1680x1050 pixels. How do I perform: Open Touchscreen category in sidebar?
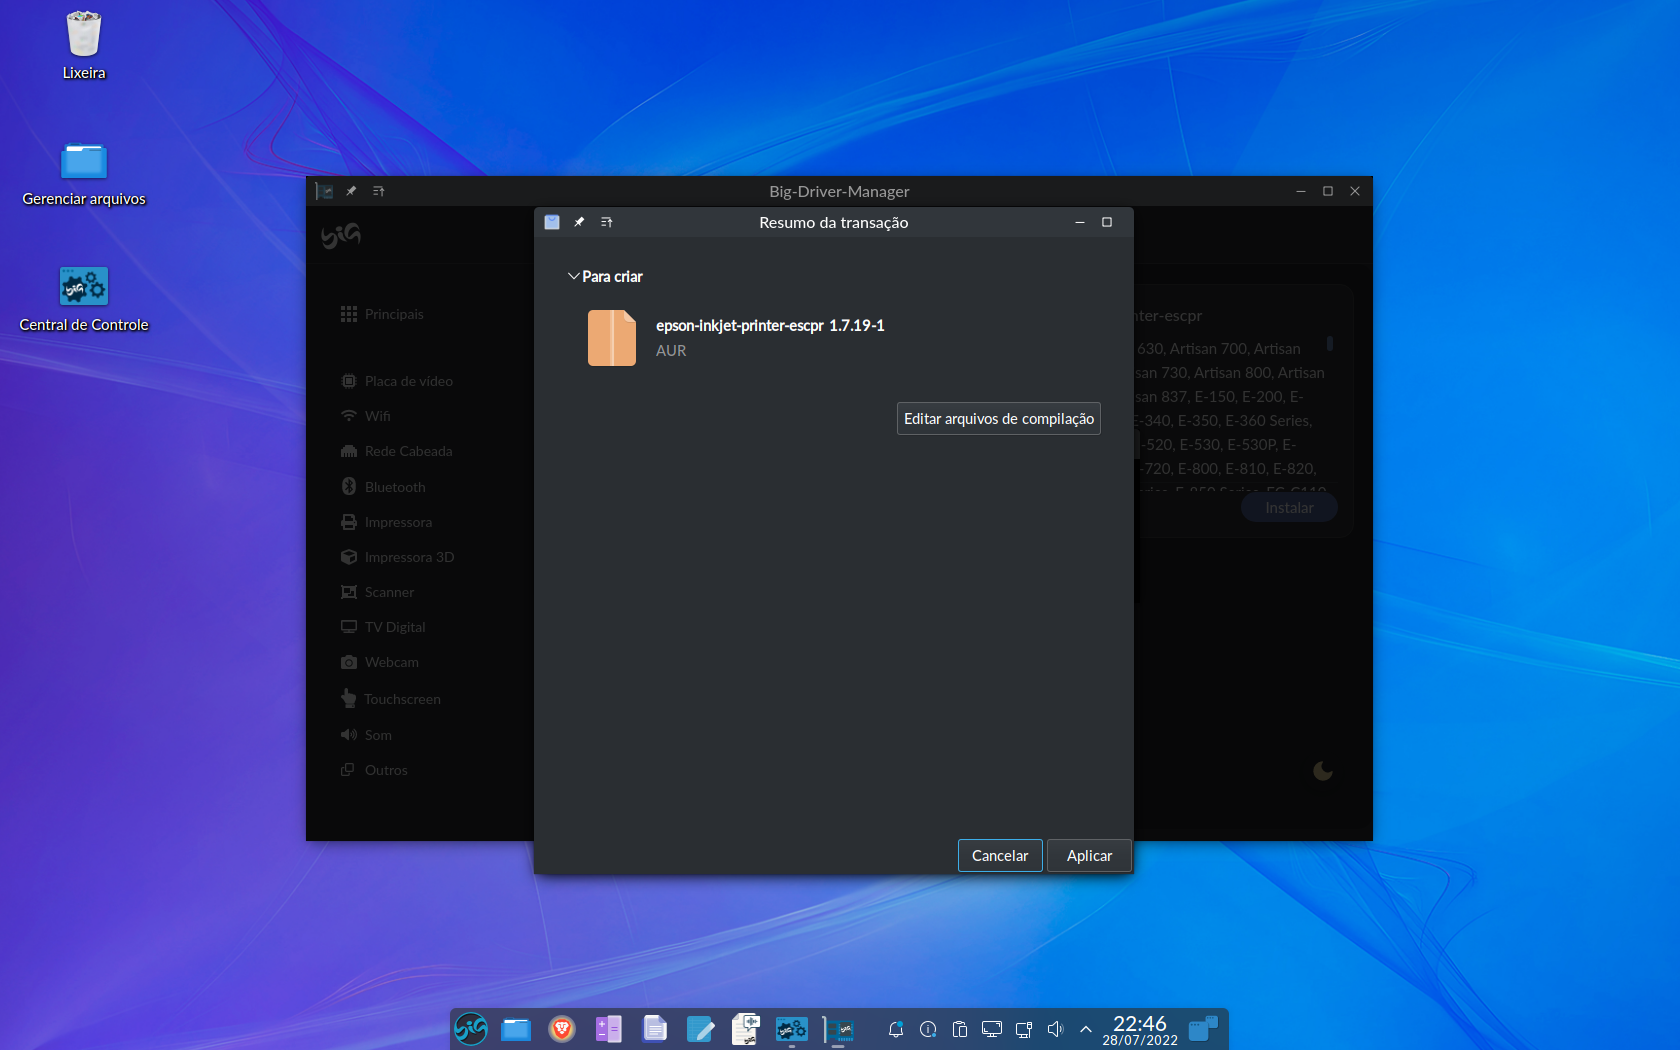(391, 699)
